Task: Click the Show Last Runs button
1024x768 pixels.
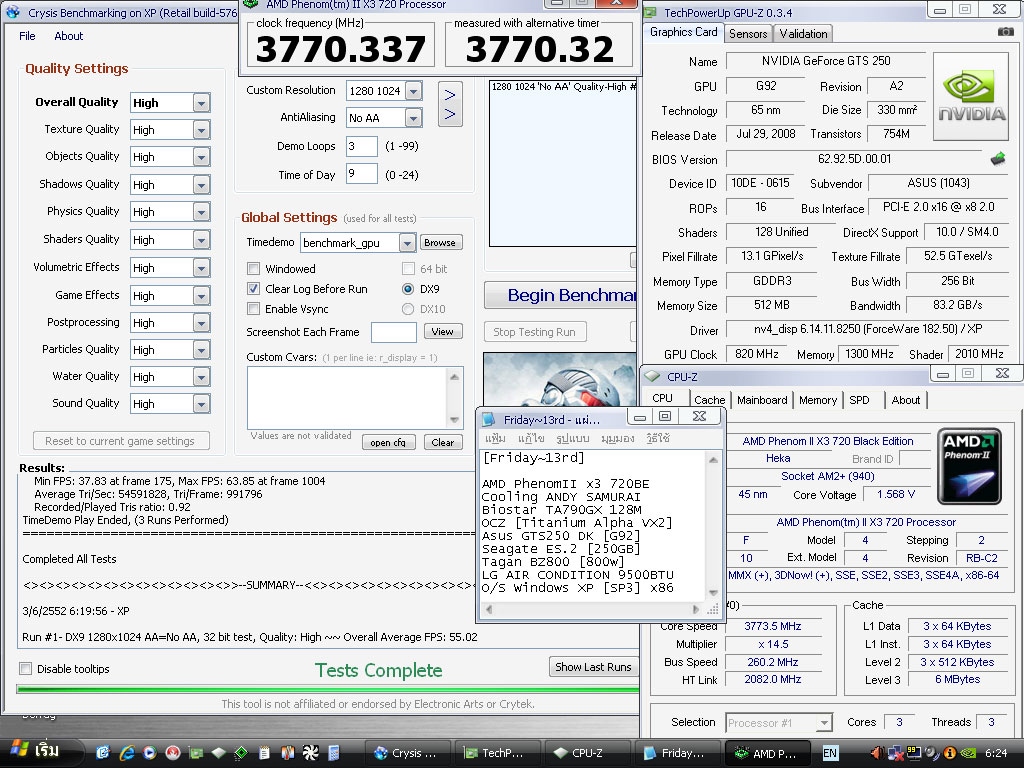Action: tap(593, 667)
